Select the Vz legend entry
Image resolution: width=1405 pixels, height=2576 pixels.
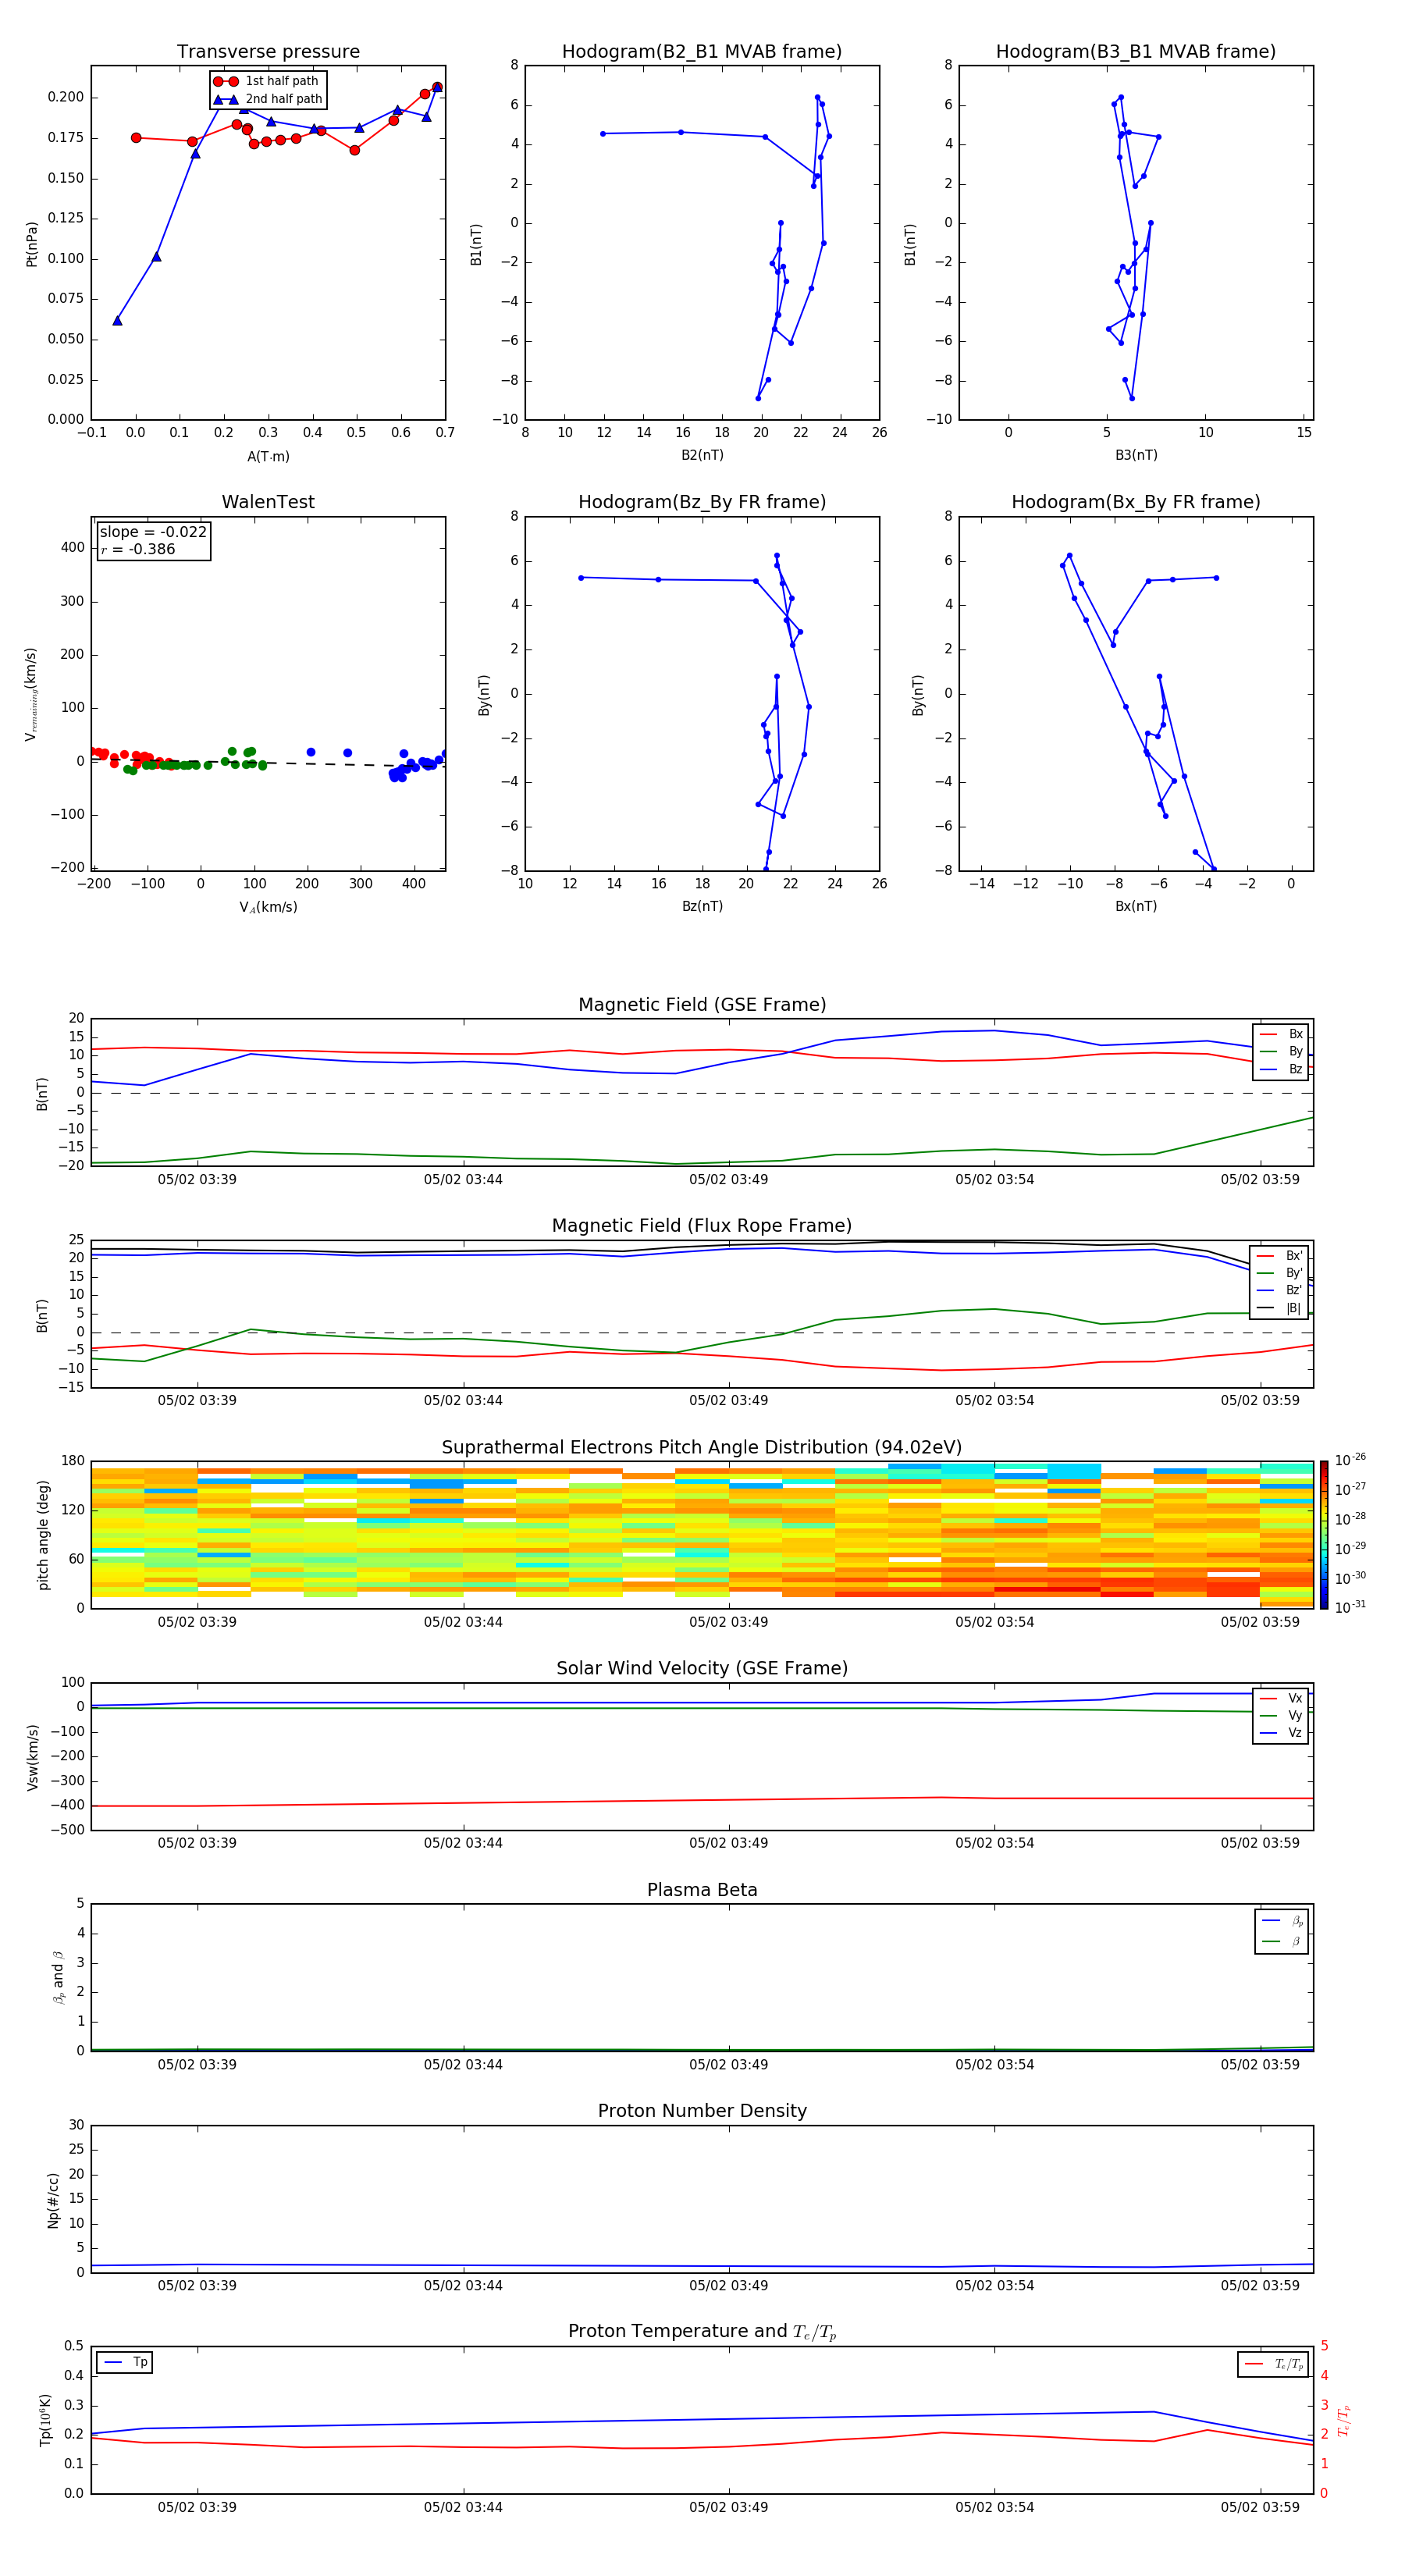click(1281, 1733)
